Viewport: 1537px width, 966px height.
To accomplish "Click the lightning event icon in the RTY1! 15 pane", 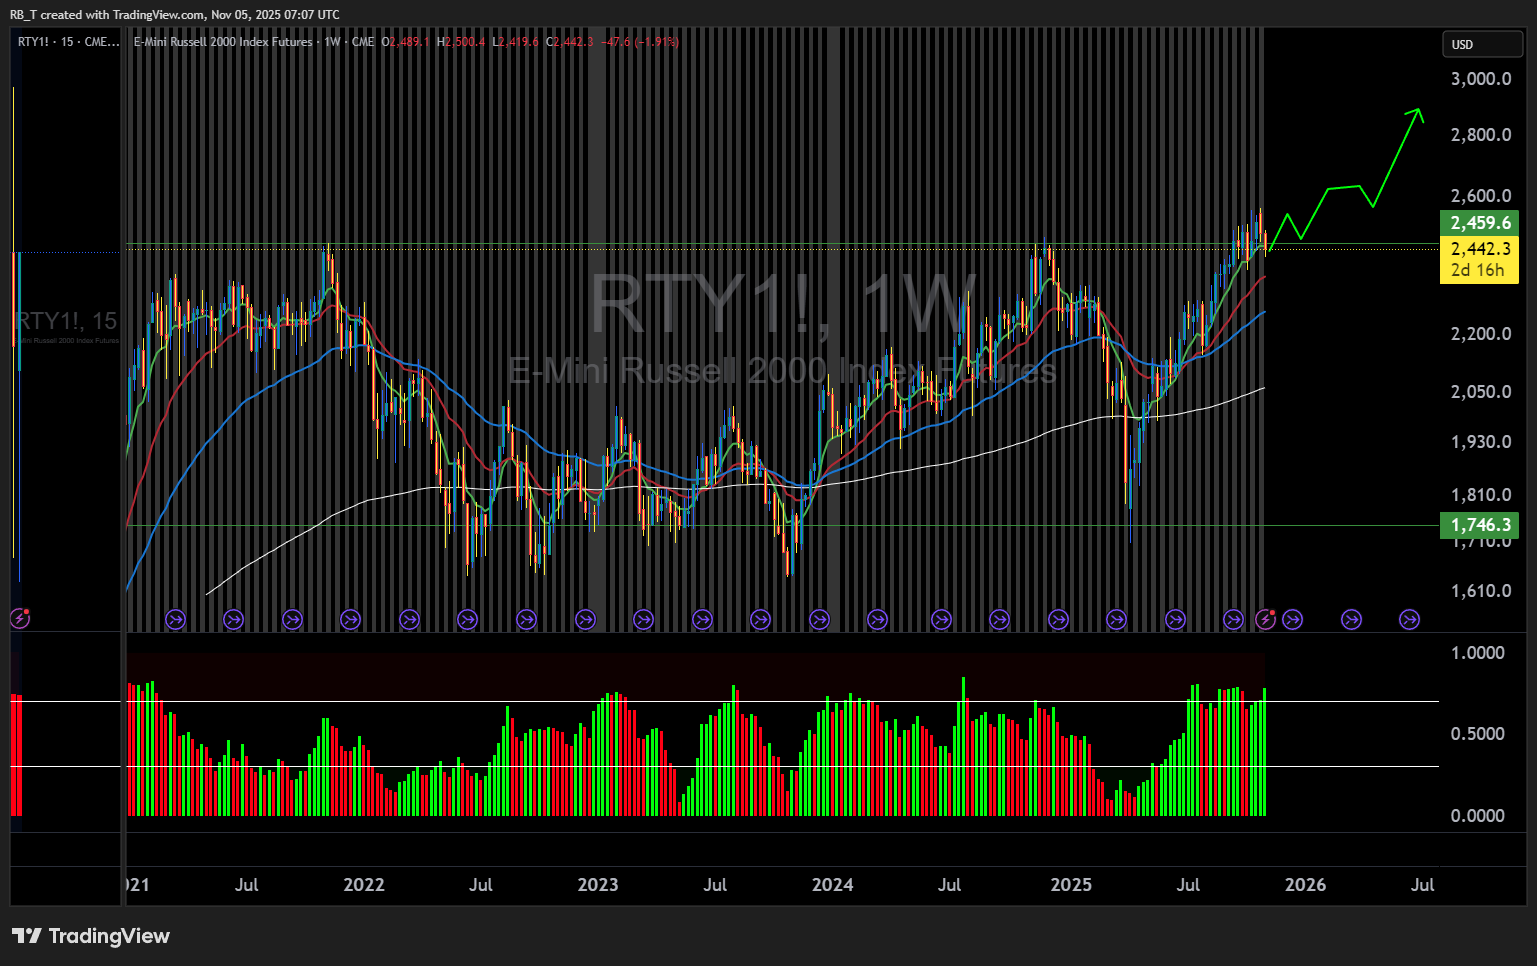I will pos(20,619).
